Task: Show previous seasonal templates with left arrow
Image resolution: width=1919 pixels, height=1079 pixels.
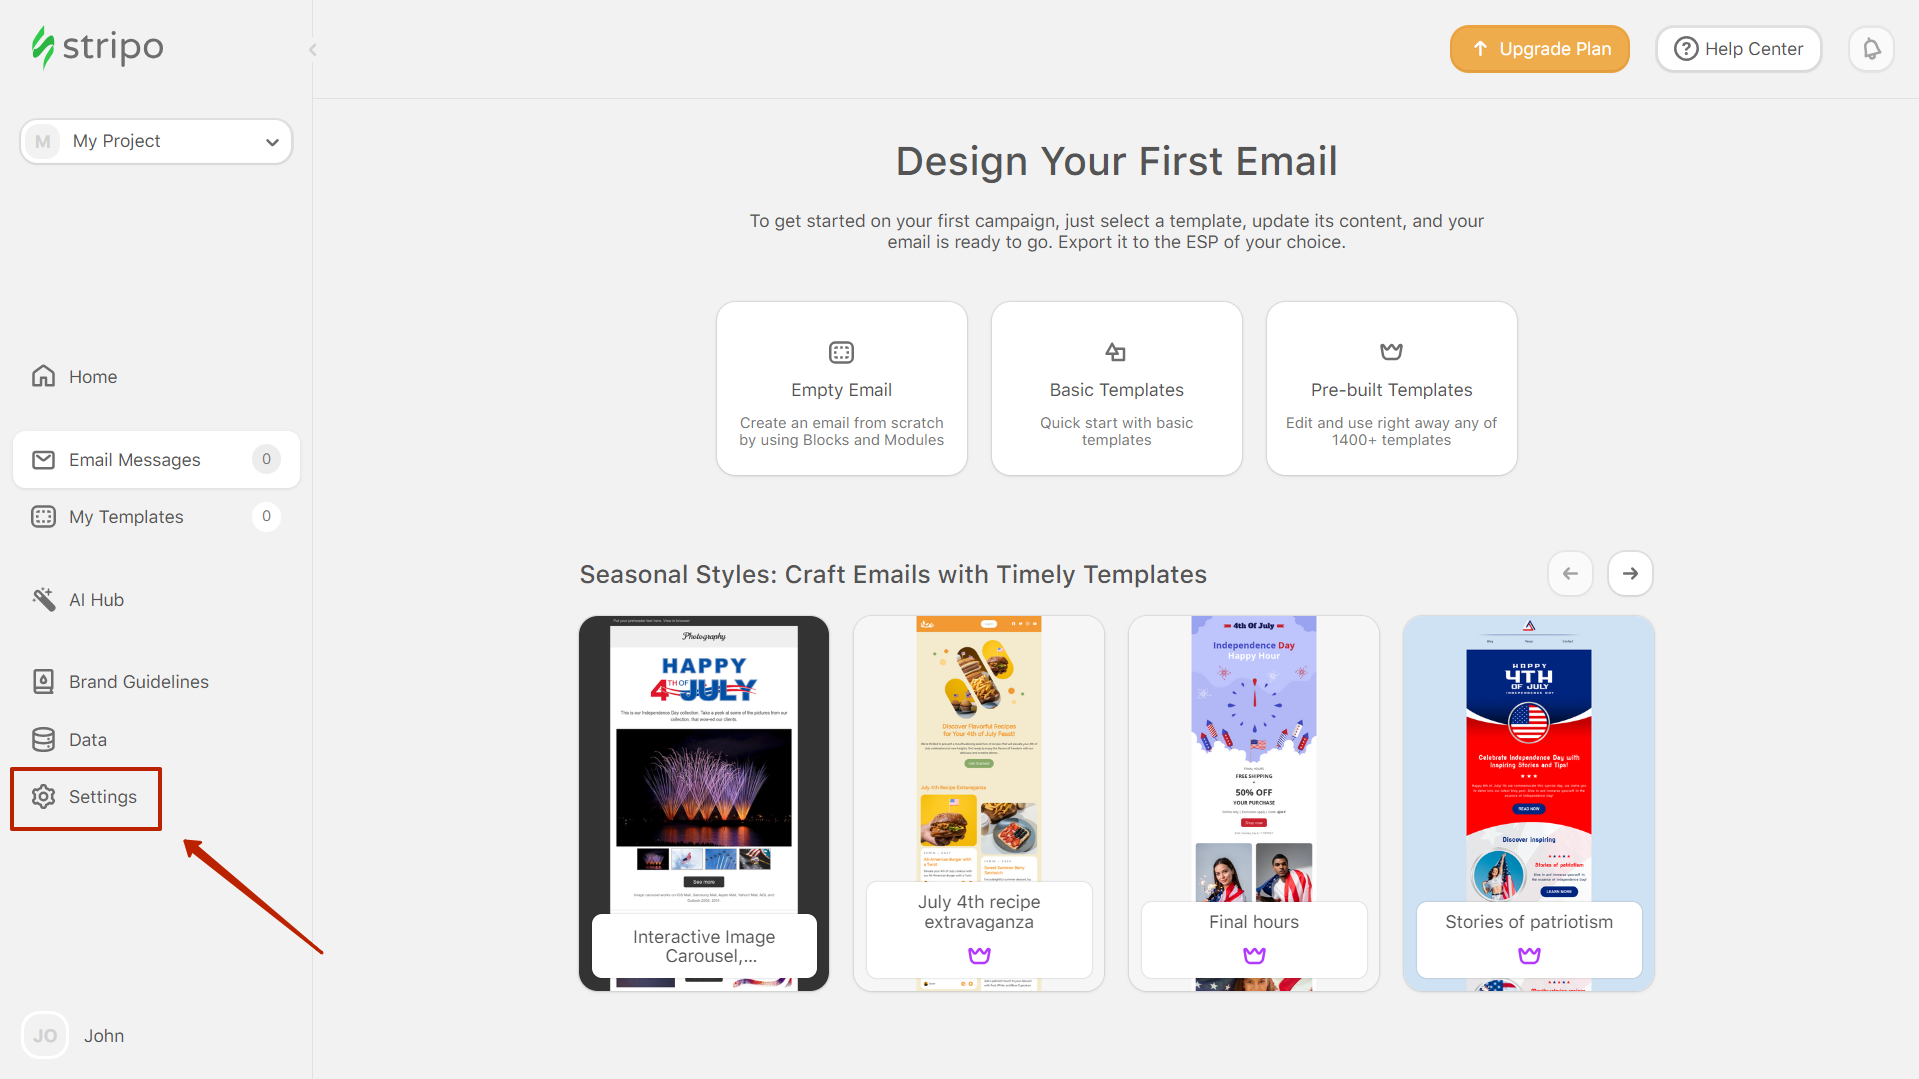Action: click(x=1570, y=573)
